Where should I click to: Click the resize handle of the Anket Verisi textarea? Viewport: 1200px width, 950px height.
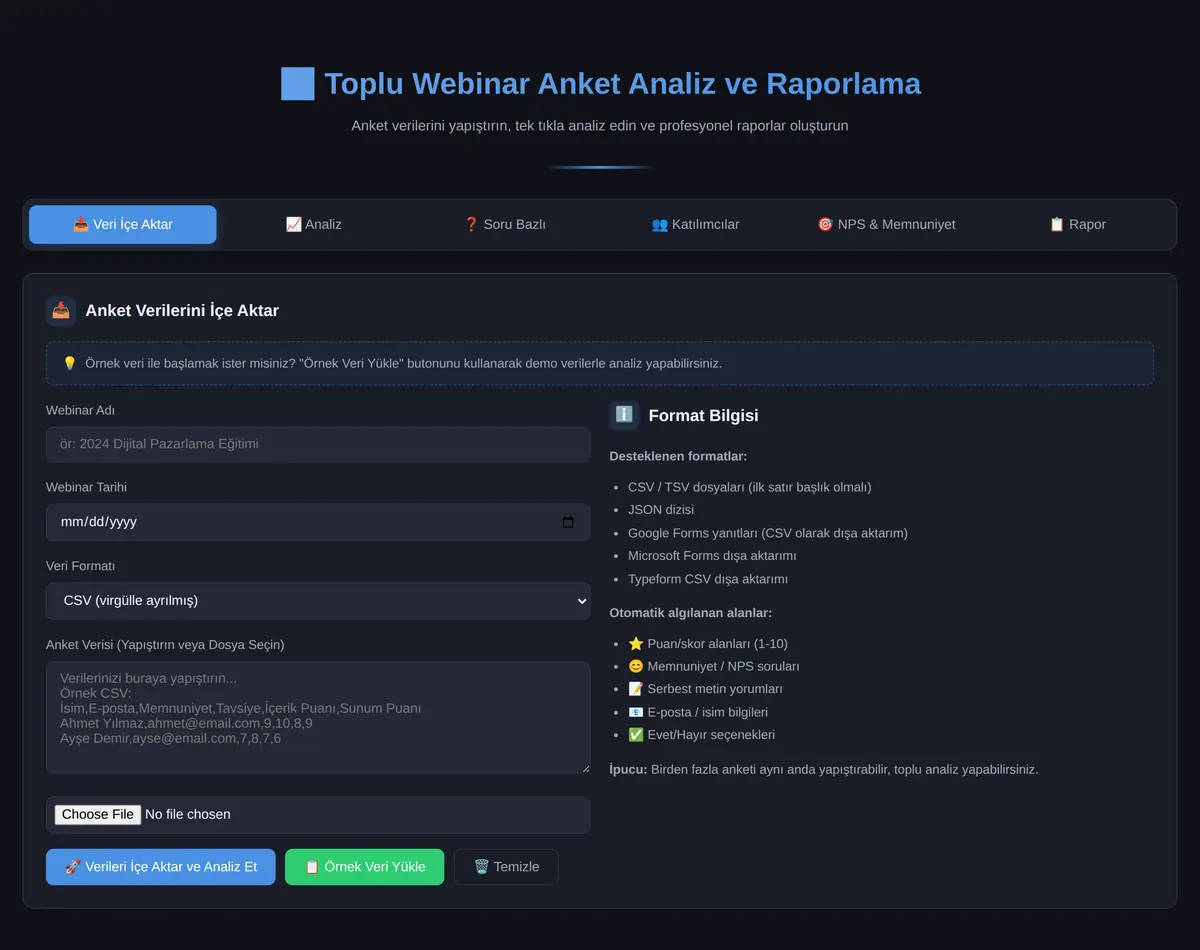point(584,767)
